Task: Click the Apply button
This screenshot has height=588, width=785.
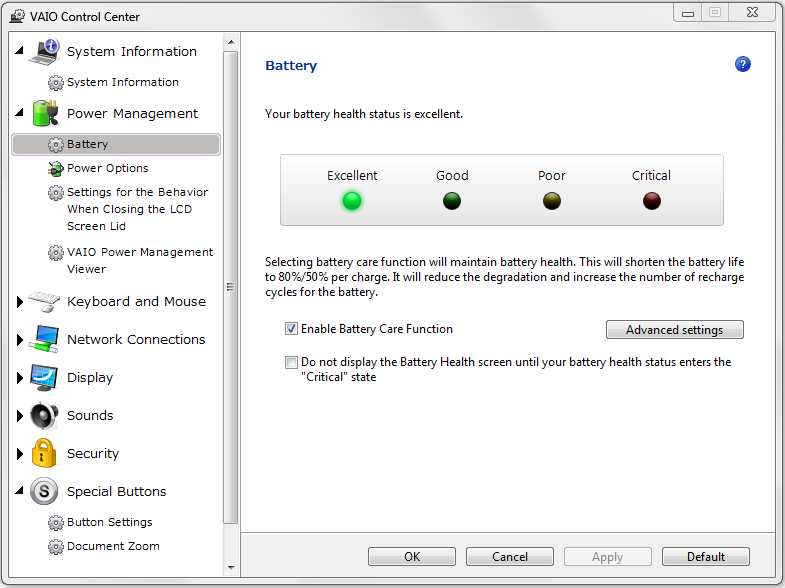Action: tap(607, 556)
